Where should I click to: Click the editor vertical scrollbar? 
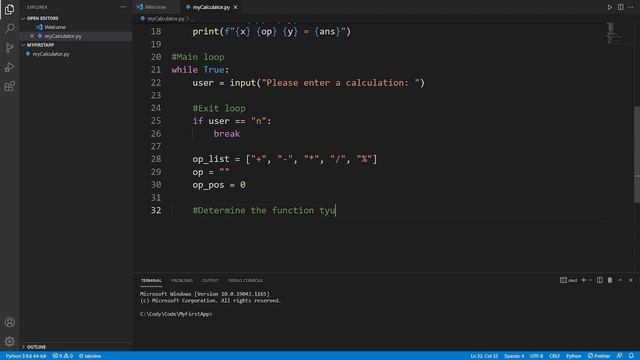click(637, 154)
